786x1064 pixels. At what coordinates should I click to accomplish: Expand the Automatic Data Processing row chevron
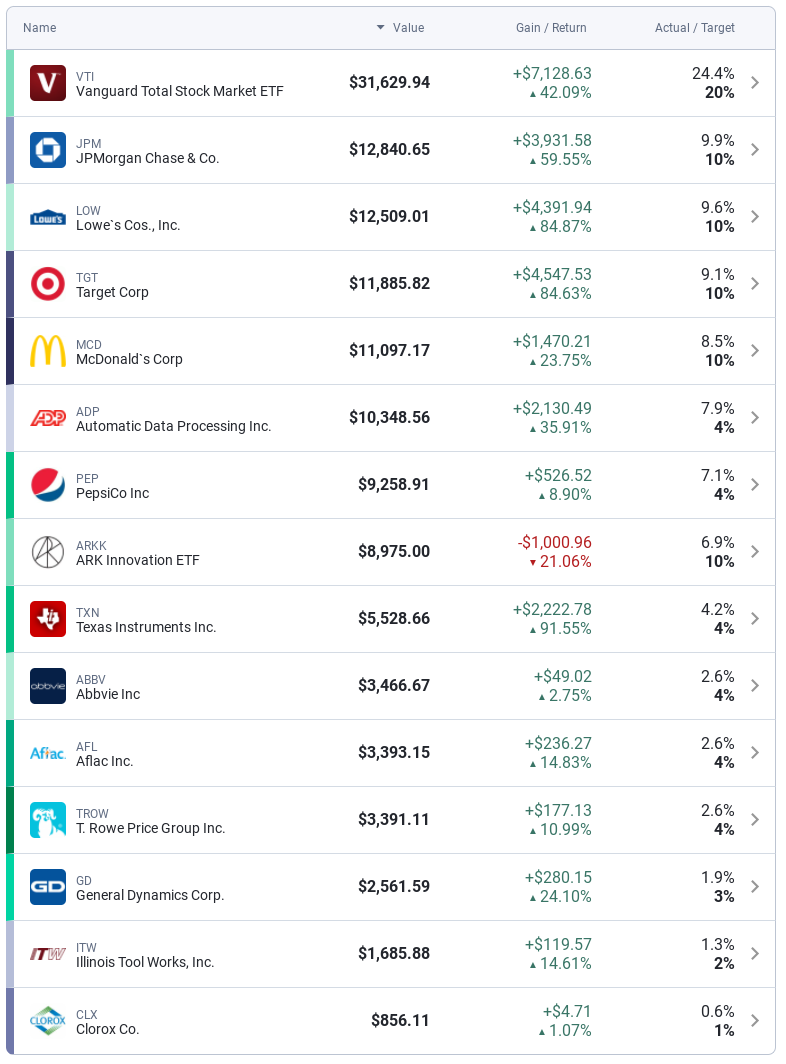pos(755,418)
